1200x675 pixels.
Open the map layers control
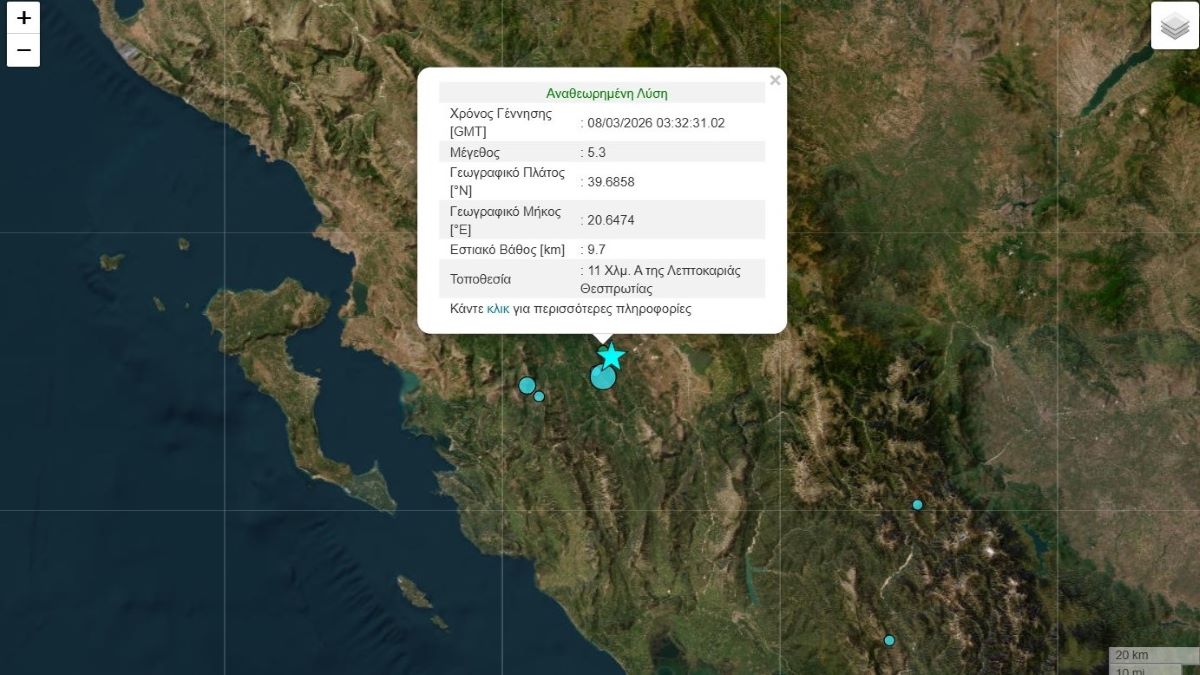[x=1174, y=26]
